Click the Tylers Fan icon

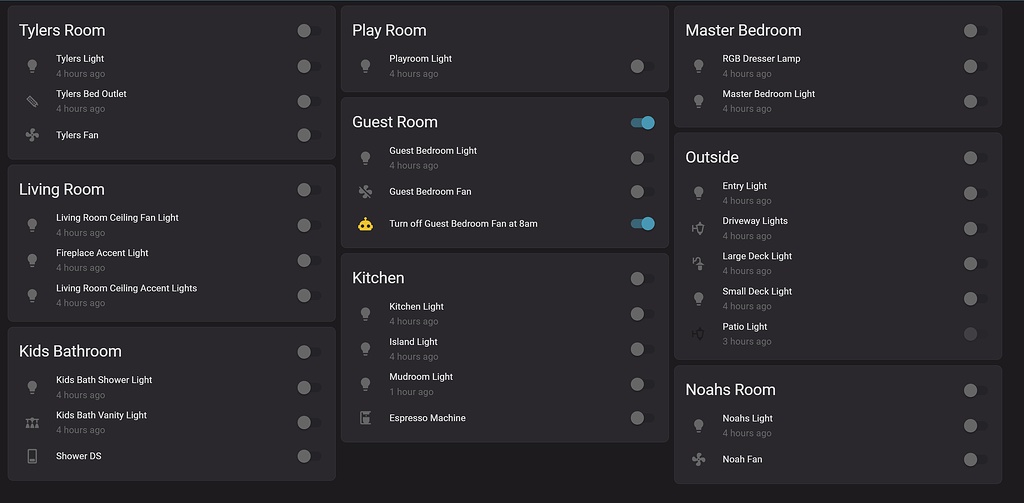[x=32, y=135]
